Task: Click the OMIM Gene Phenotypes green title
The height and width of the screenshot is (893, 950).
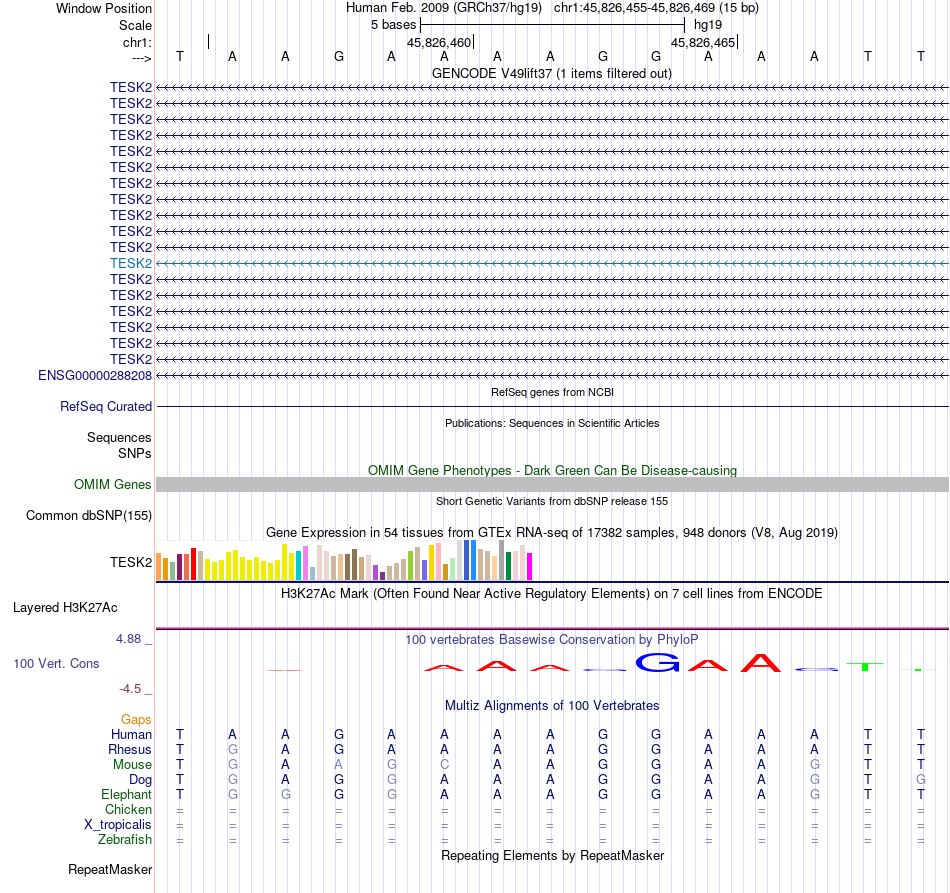Action: (552, 470)
